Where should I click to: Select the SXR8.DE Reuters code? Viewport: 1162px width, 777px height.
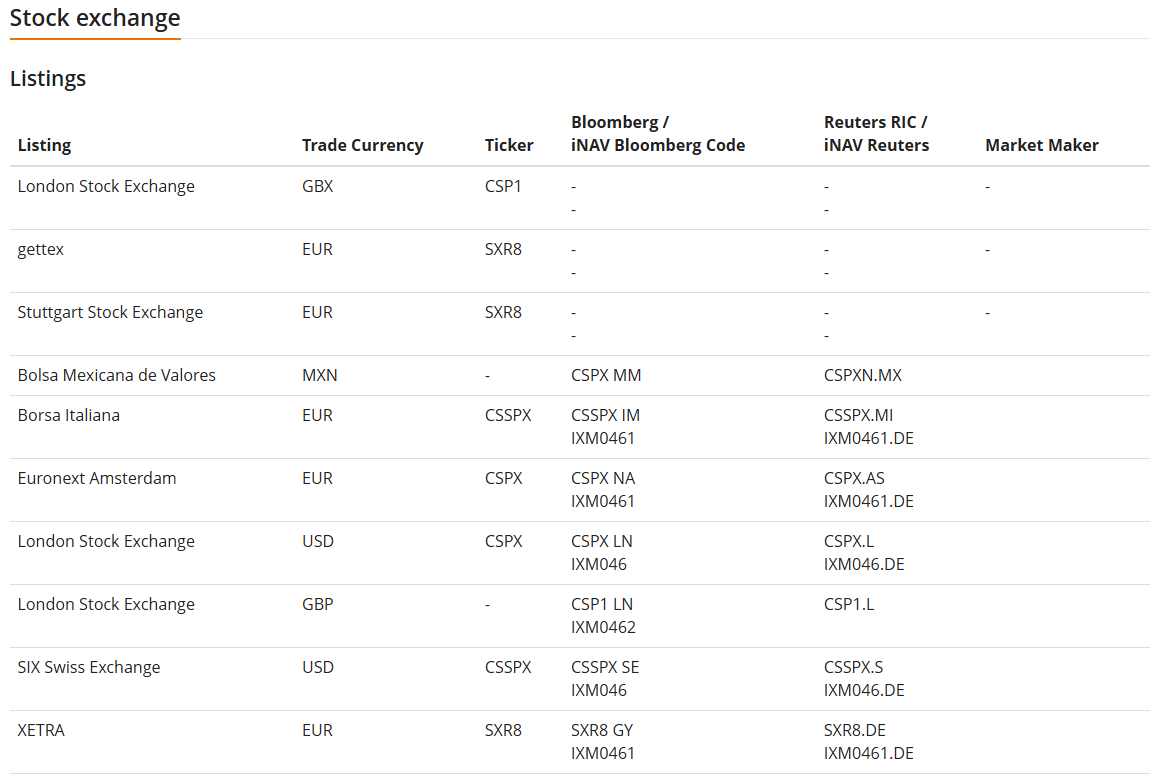point(854,730)
